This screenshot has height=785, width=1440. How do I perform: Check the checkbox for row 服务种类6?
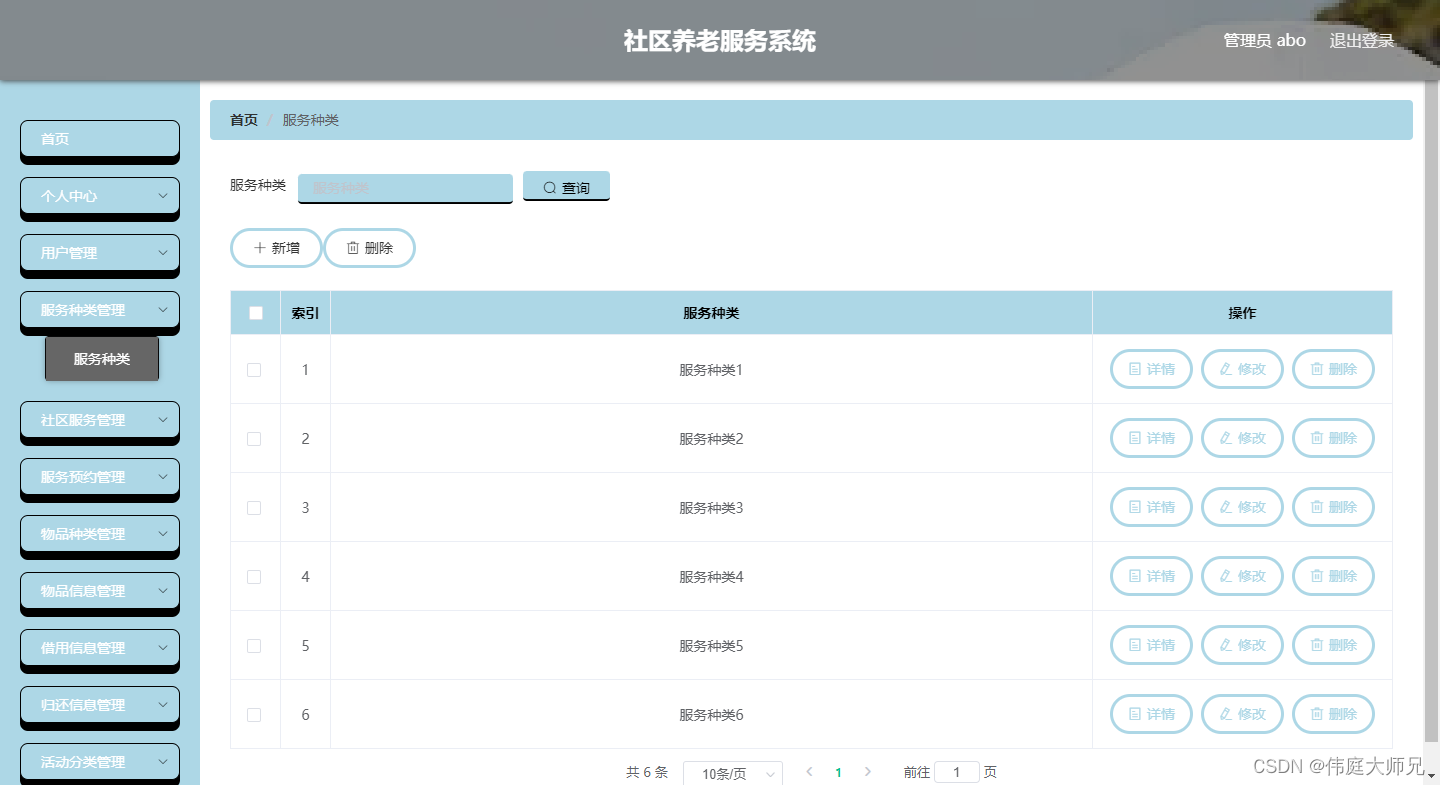[x=254, y=715]
